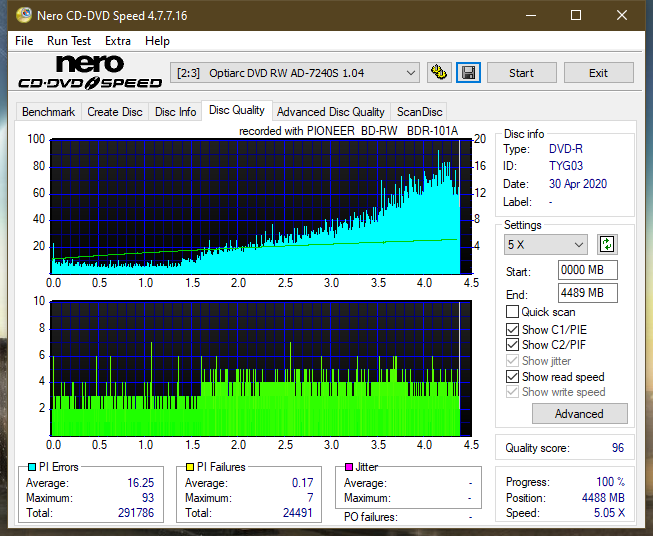
Task: Click the End position field 4489 MB
Action: click(588, 293)
